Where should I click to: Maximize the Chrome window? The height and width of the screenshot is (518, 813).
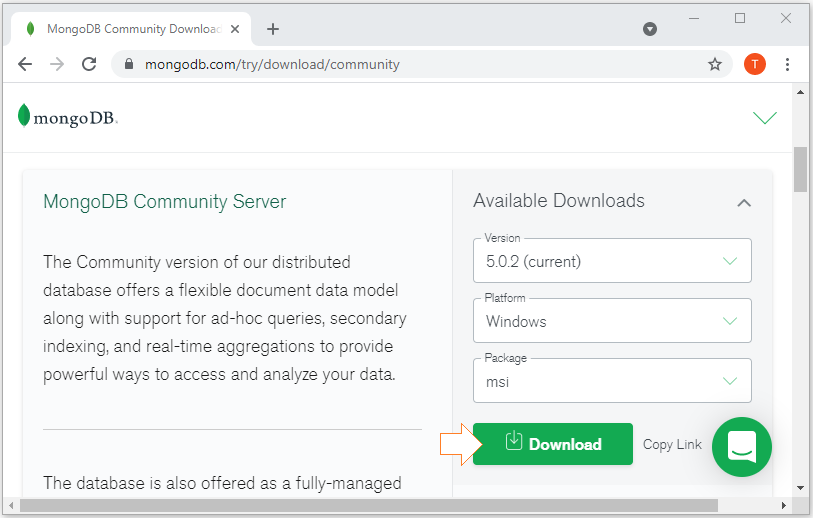point(740,19)
